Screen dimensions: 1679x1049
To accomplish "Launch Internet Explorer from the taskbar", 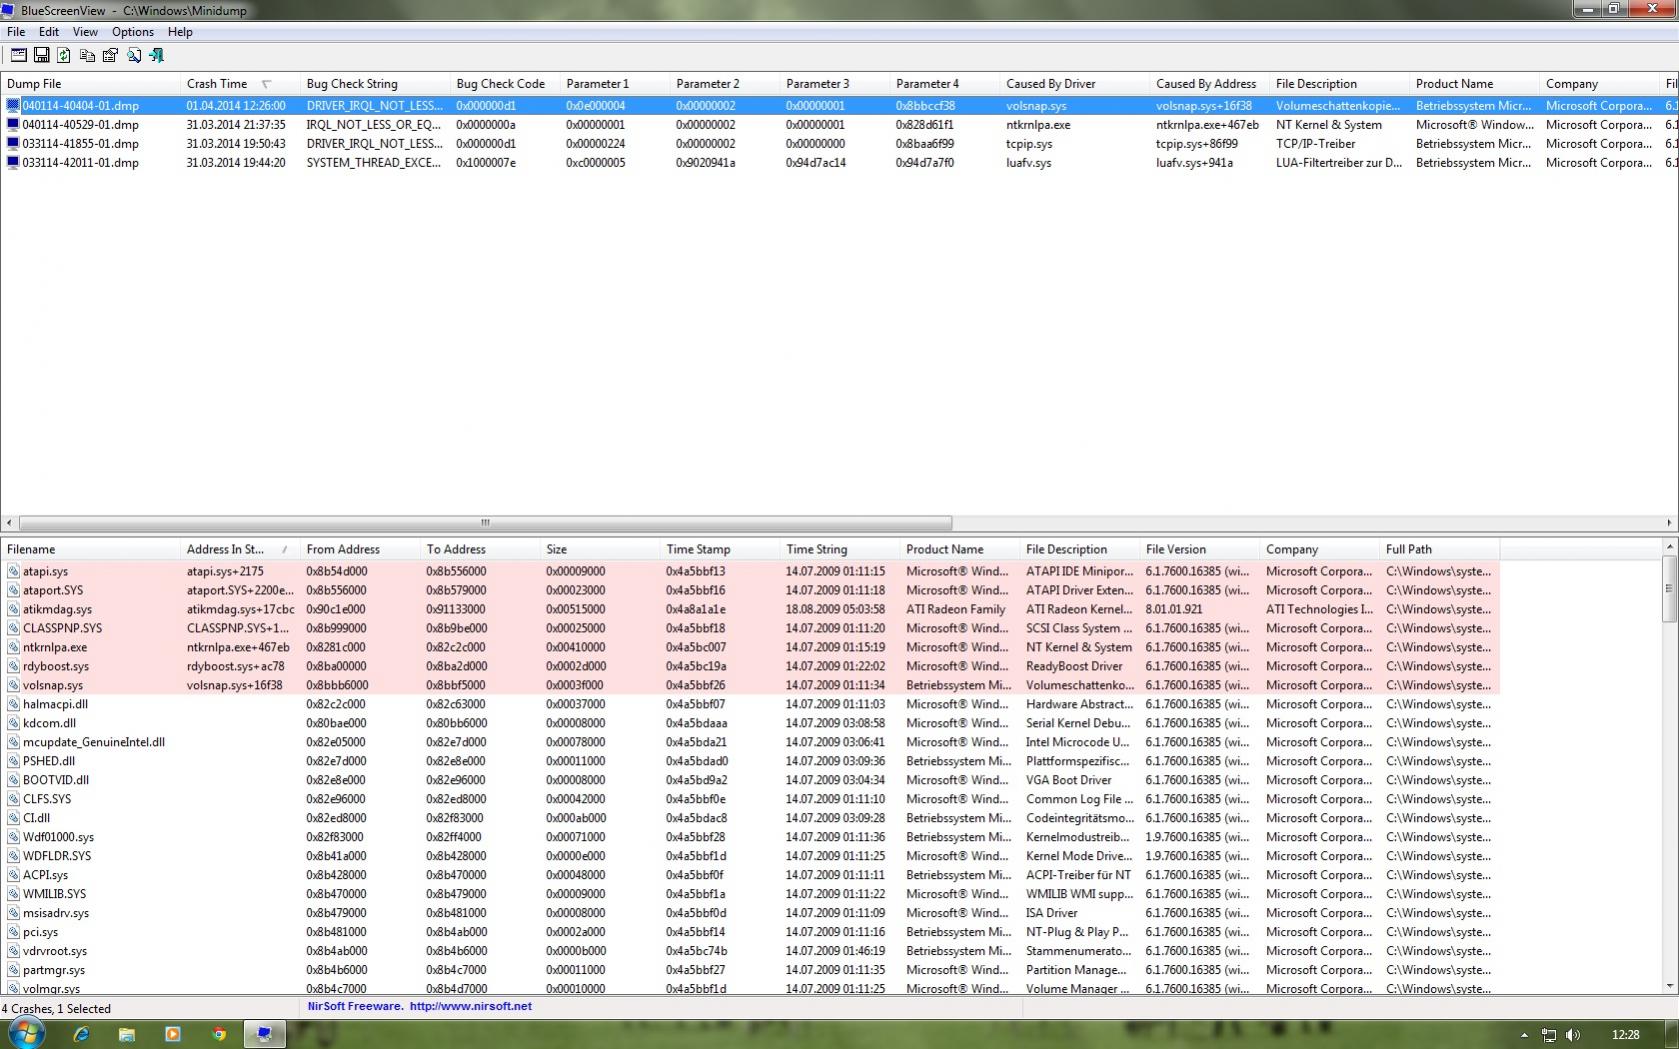I will pyautogui.click(x=81, y=1034).
